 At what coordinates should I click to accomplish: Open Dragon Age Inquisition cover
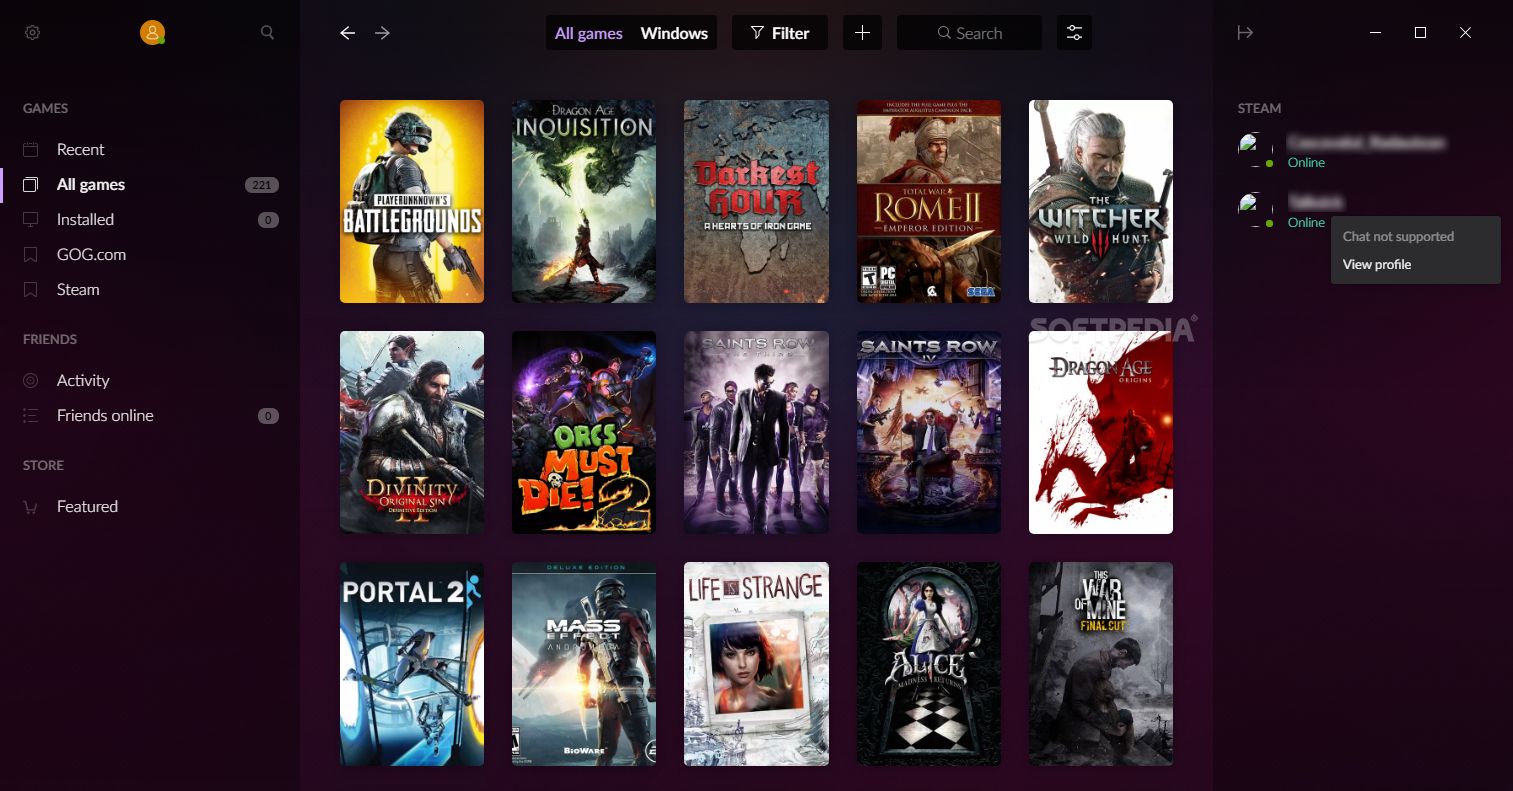coord(584,201)
